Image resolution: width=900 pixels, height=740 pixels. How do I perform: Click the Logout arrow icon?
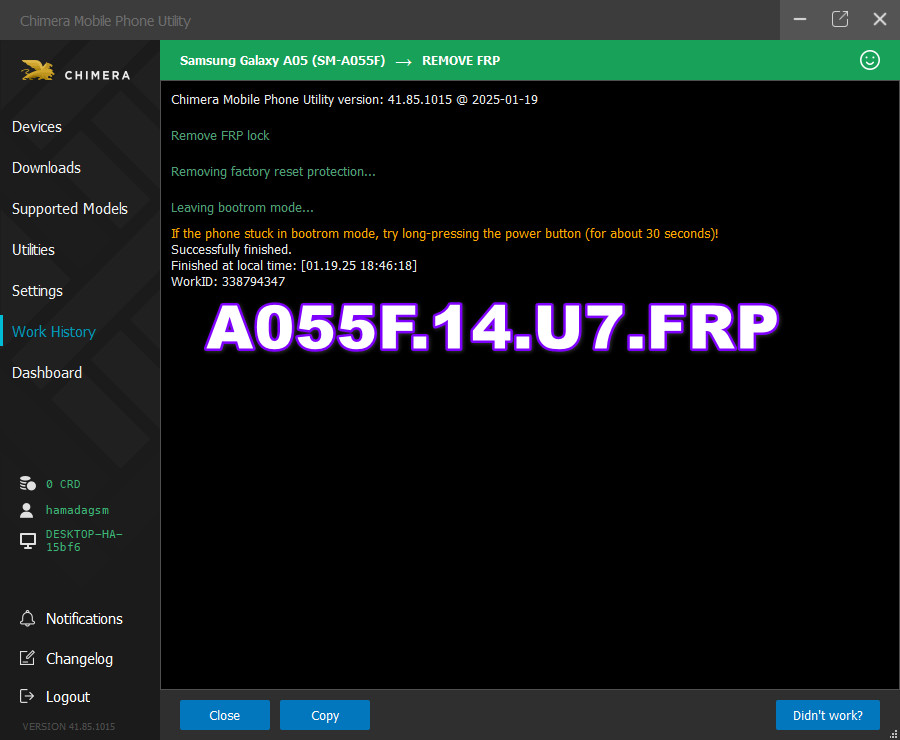pos(28,696)
